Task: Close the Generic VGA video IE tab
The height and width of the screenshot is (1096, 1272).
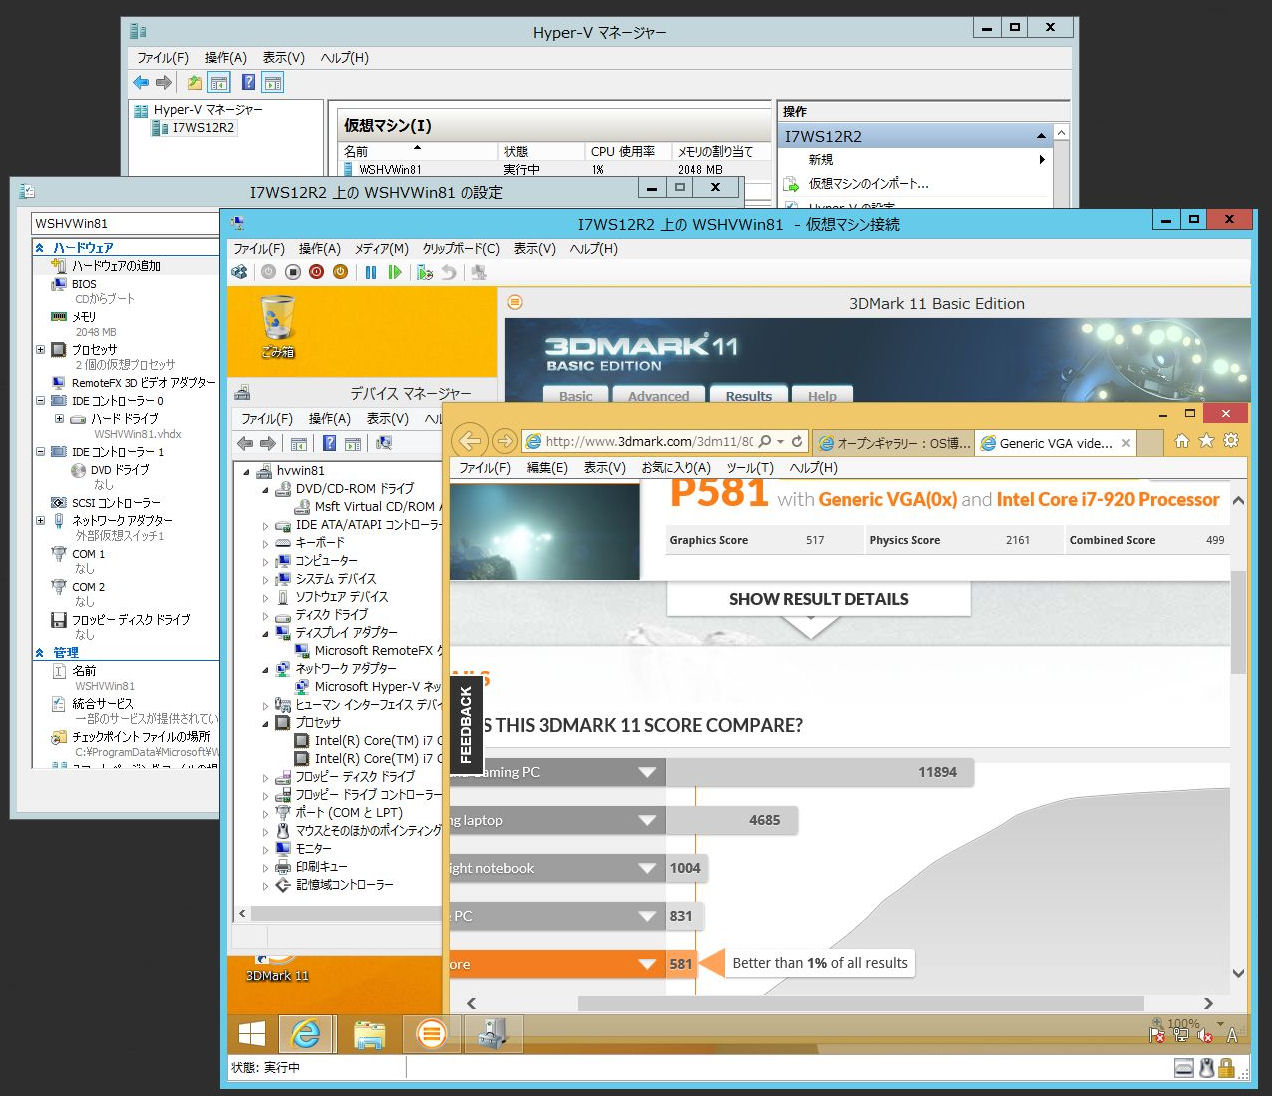Action: click(1126, 443)
